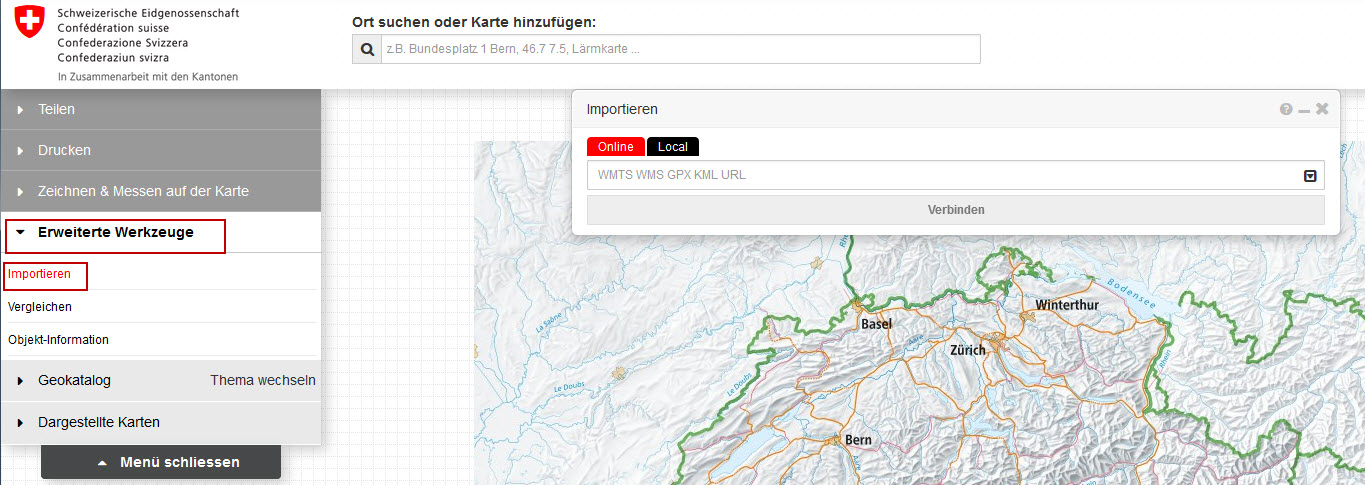Image resolution: width=1365 pixels, height=485 pixels.
Task: Click the help icon in Importieren dialog
Action: tap(1286, 109)
